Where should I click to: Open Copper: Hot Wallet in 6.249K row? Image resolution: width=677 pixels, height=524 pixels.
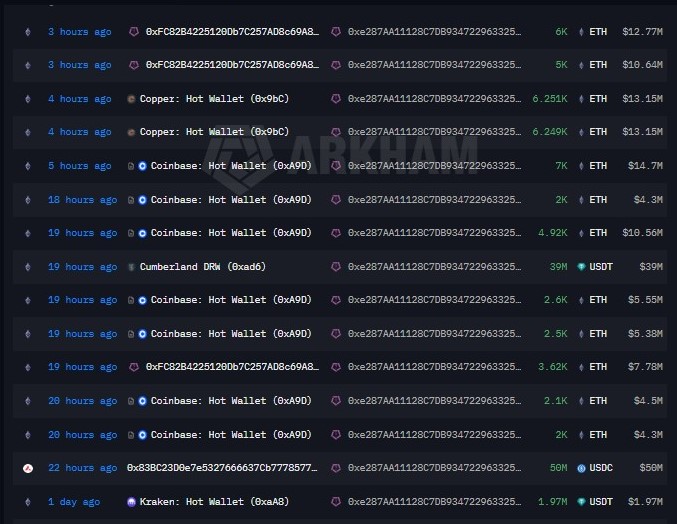[x=214, y=132]
